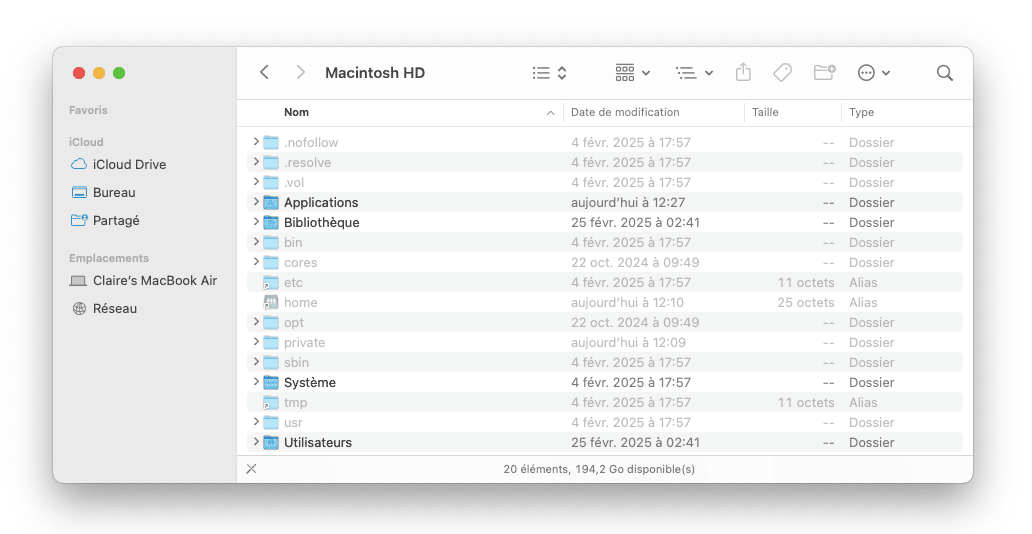
Task: Click the yellow minimize window button
Action: point(99,73)
